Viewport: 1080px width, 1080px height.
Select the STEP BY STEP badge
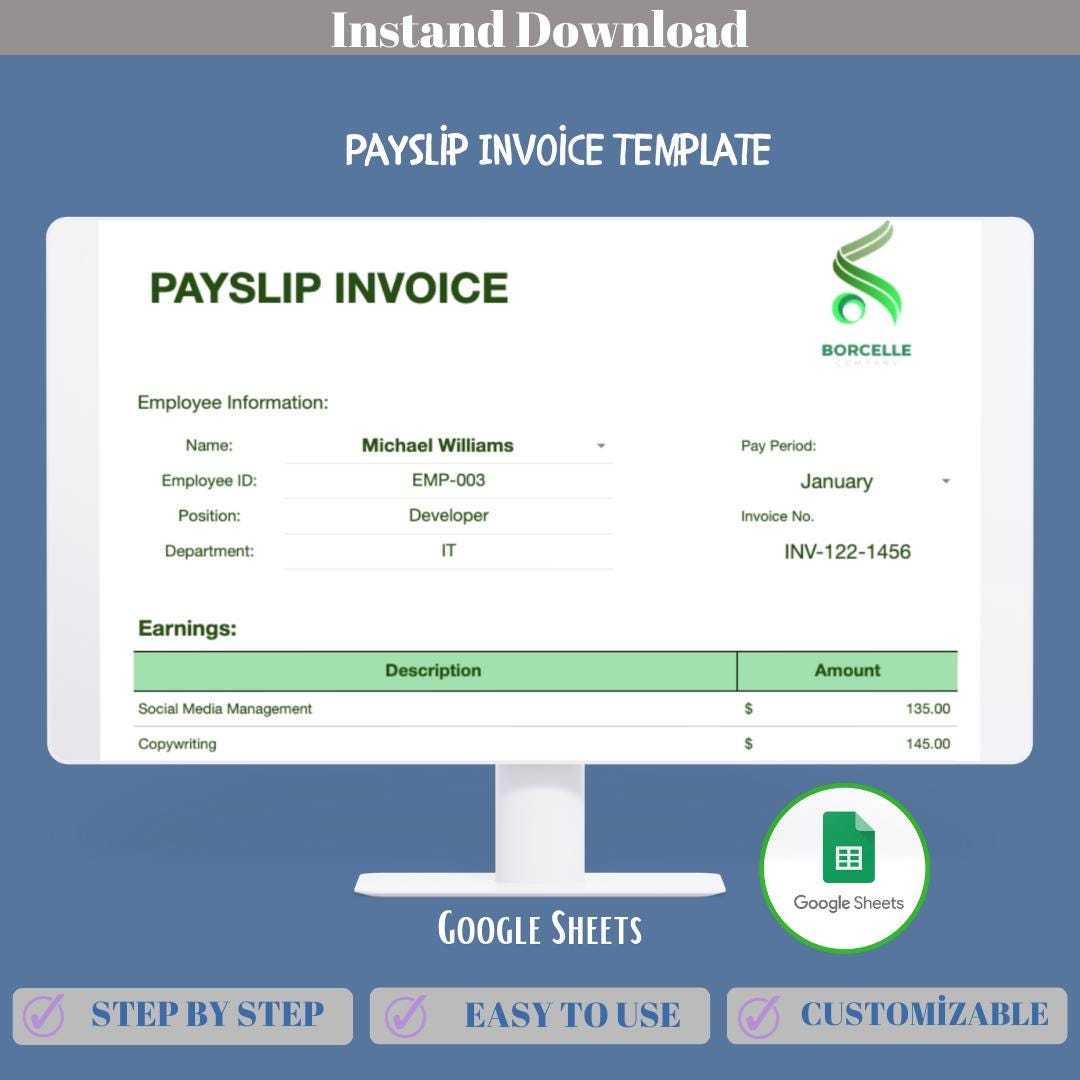click(183, 1015)
